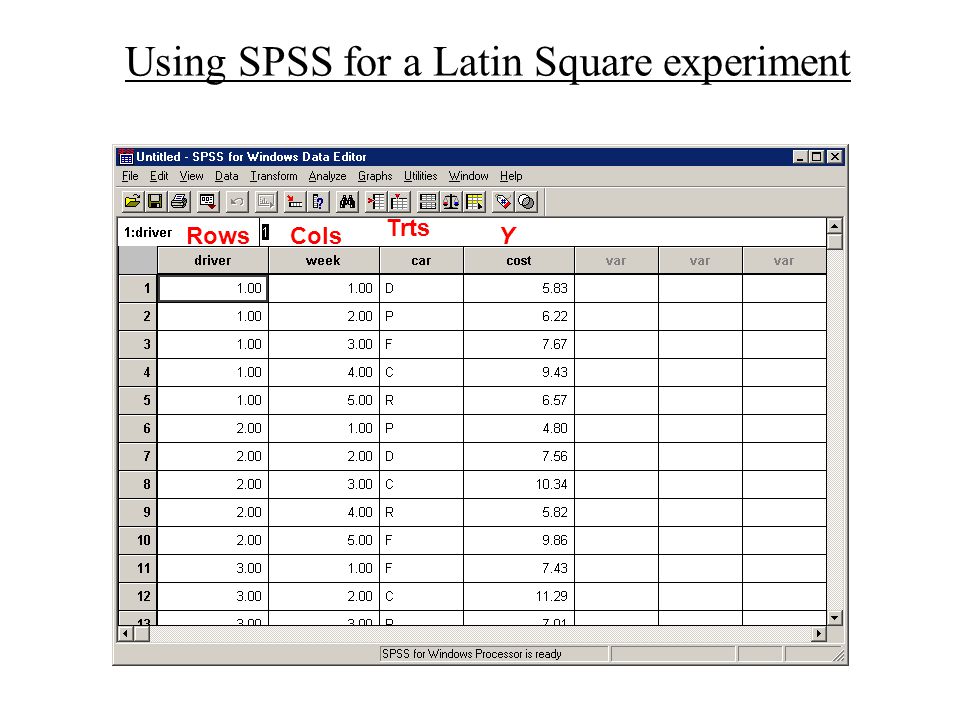Viewport: 960px width, 720px height.
Task: Click week cell 3.00 in row 3
Action: (x=324, y=345)
